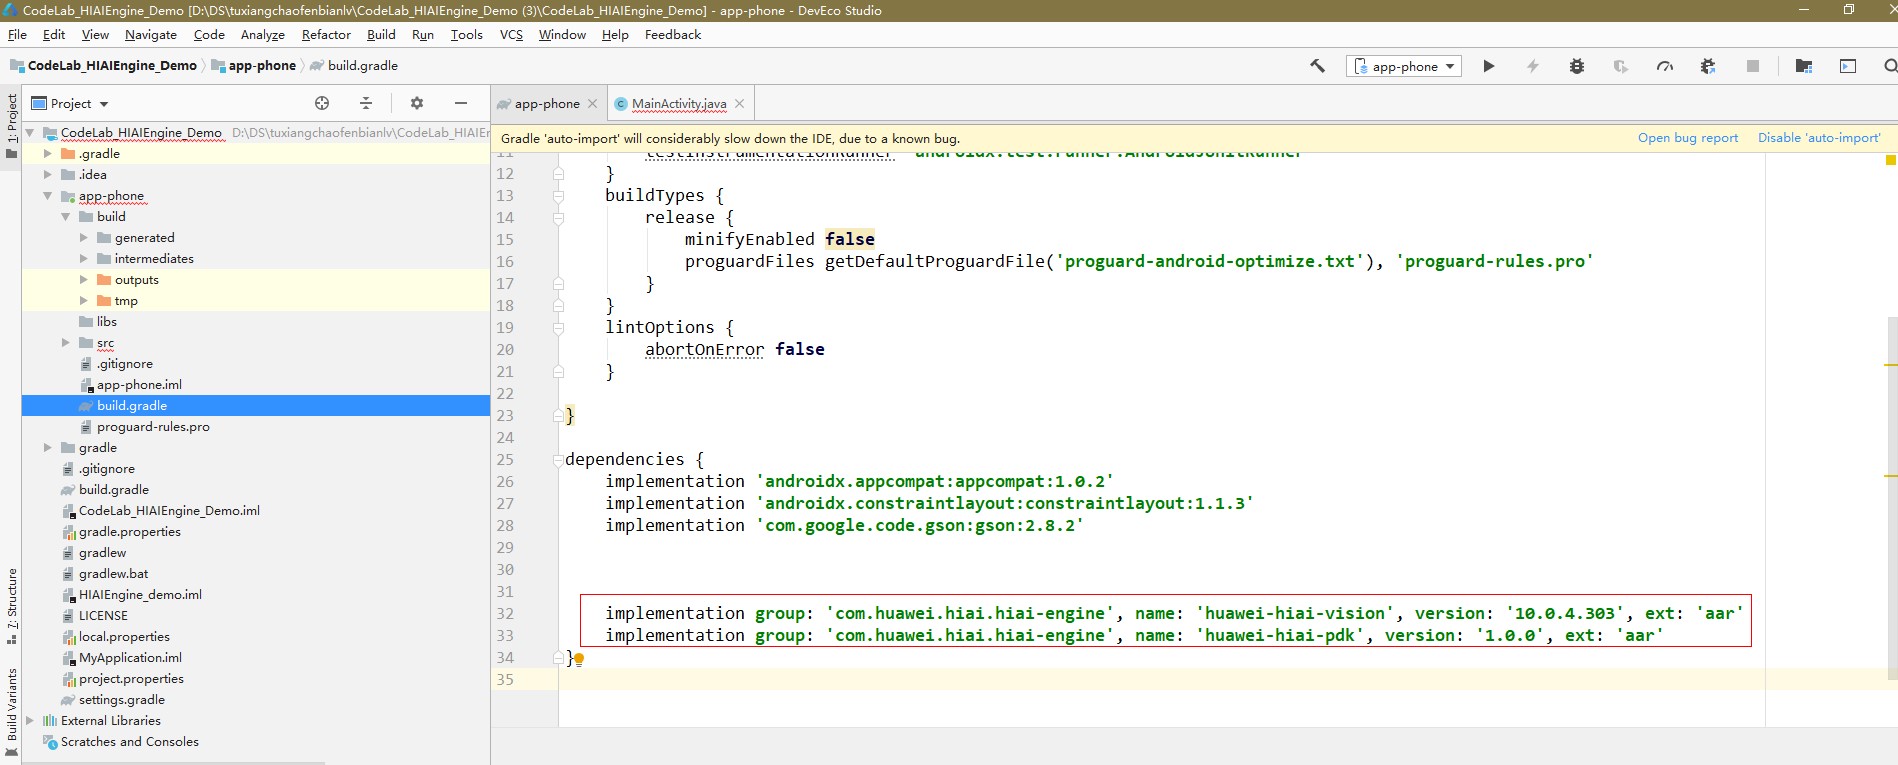Click the editor vertical scrollbar
Screen dimensions: 1898x765
pos(1891,497)
